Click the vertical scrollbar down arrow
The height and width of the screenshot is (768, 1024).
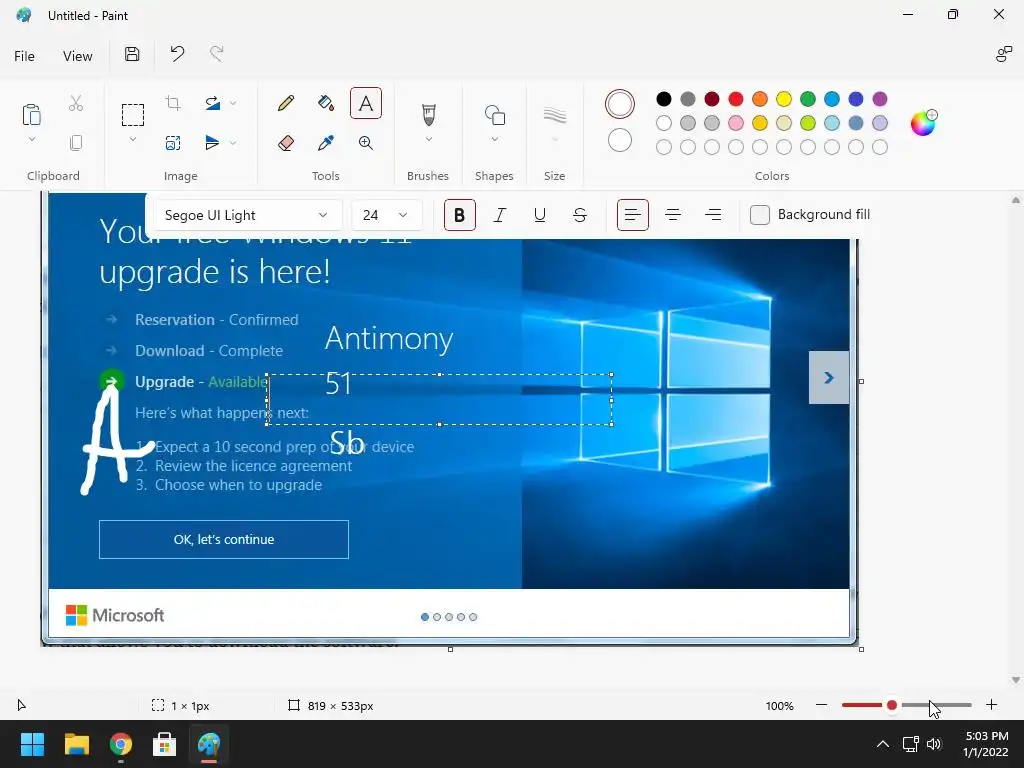click(1016, 680)
